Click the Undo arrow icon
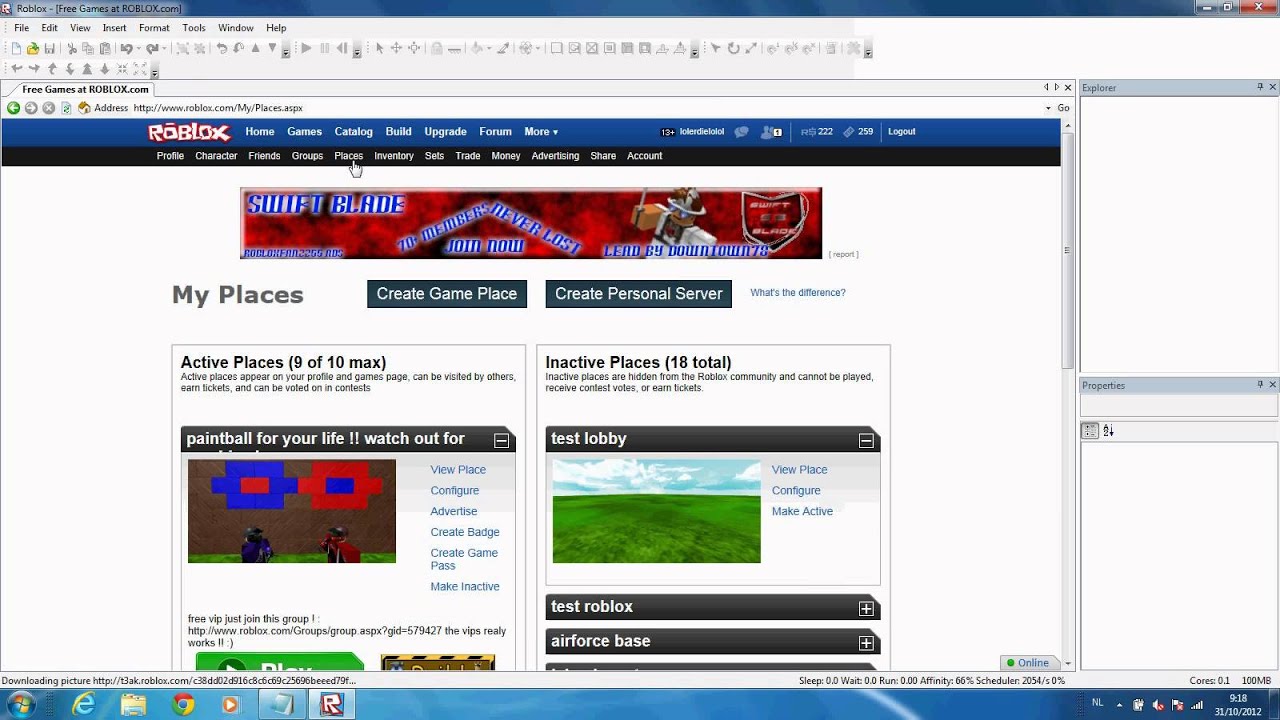The image size is (1280, 720). (126, 48)
